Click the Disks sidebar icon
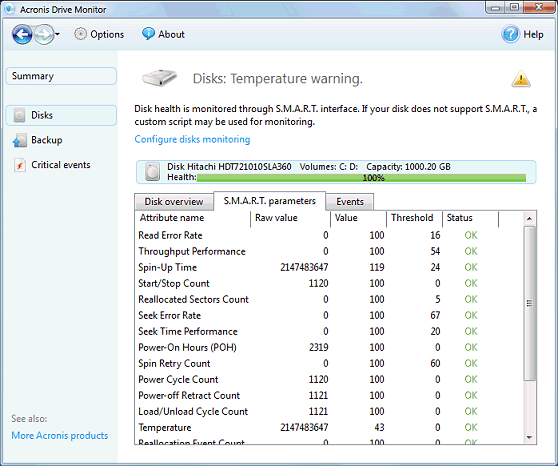 (x=19, y=115)
